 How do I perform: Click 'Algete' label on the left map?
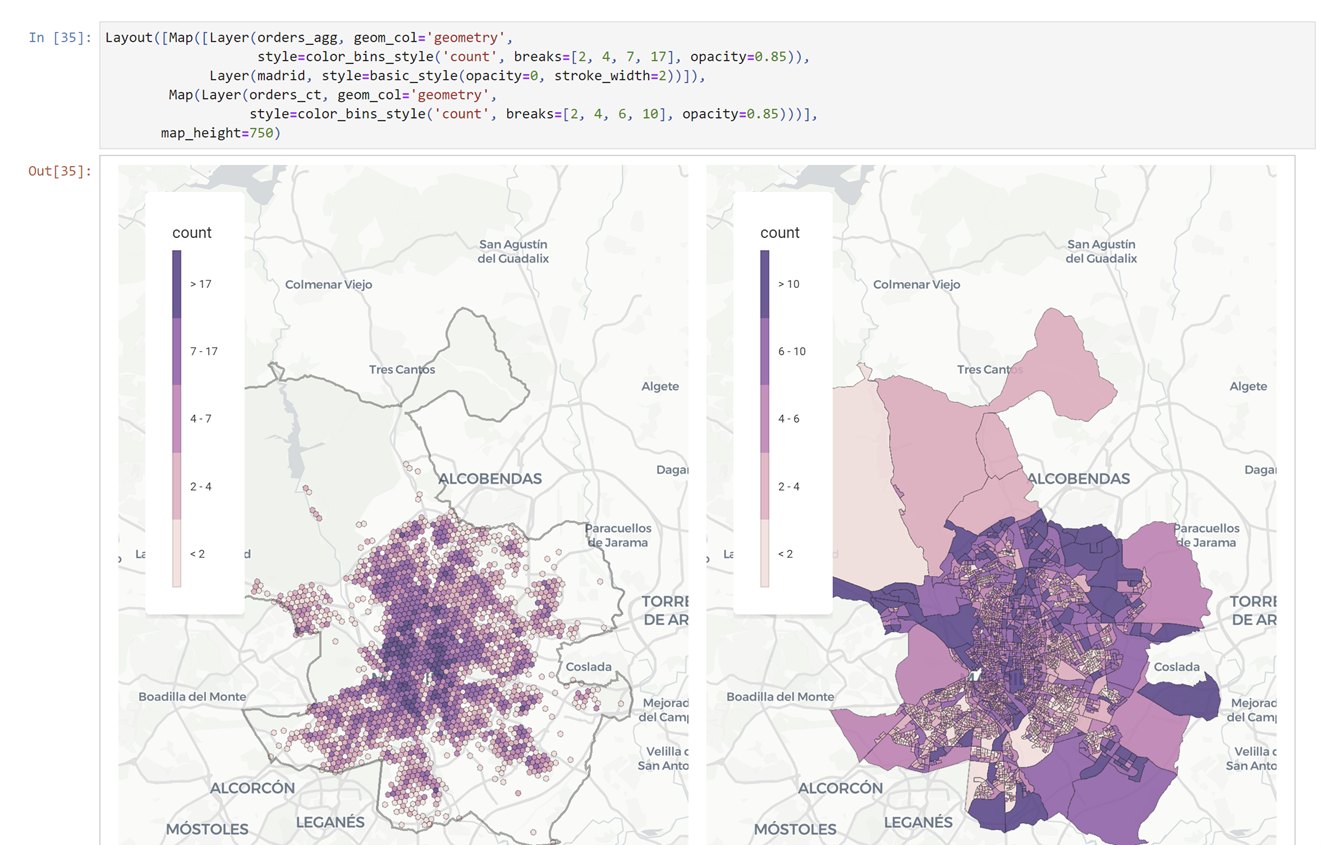click(660, 386)
